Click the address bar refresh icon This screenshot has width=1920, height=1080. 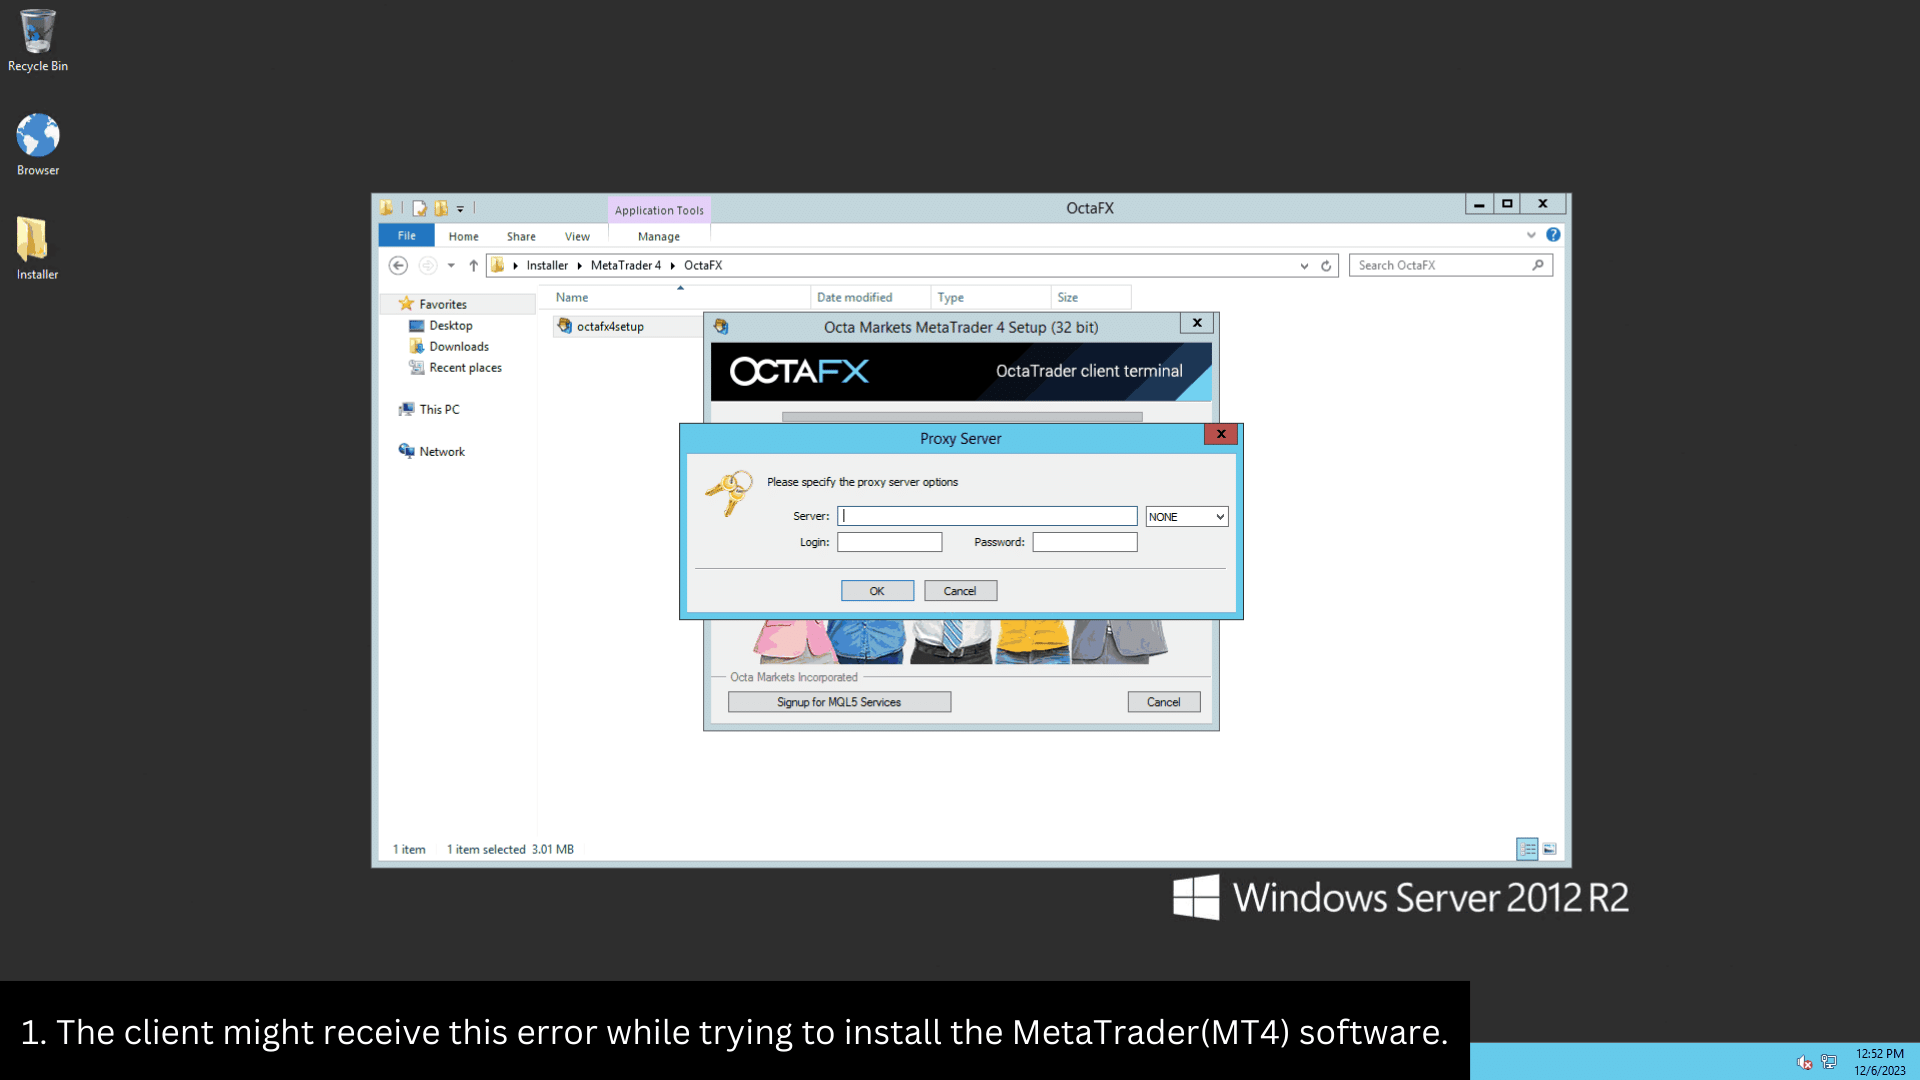pos(1326,265)
